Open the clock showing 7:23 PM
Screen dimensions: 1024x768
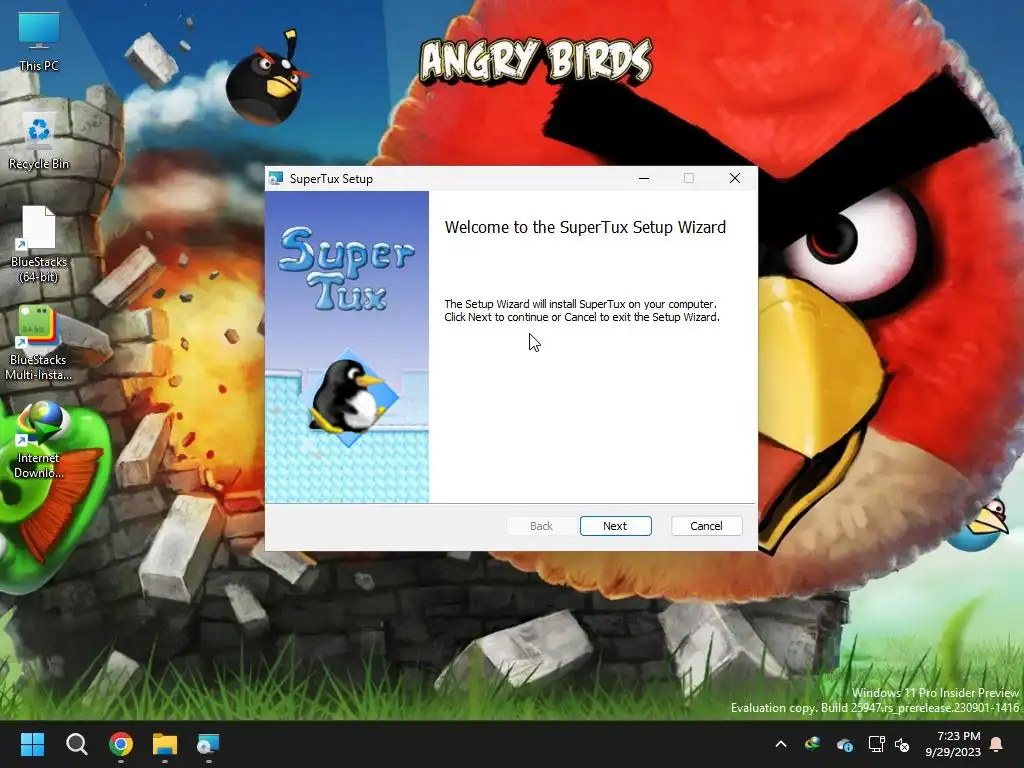click(953, 744)
